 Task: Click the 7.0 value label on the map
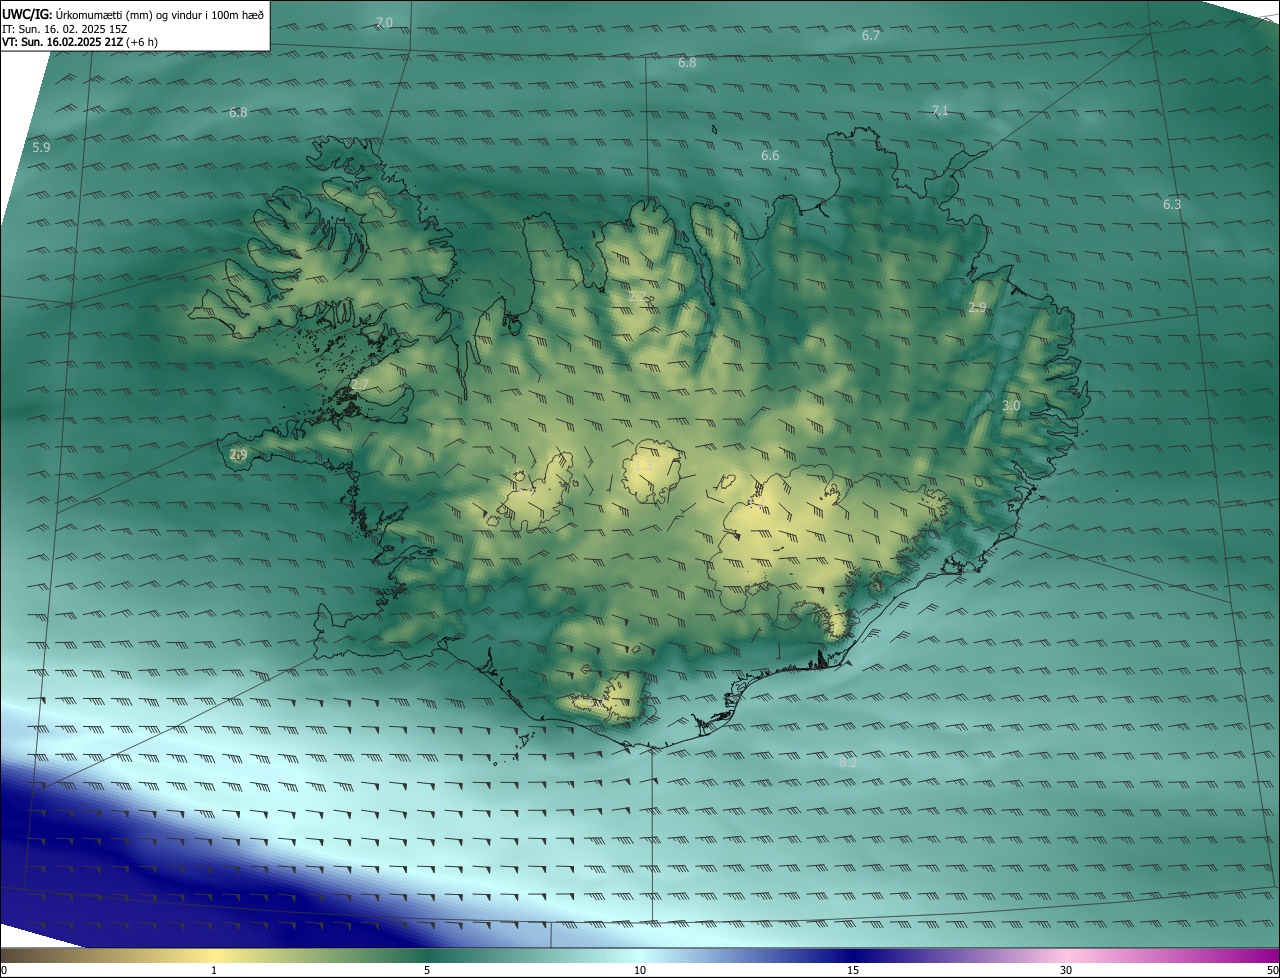(384, 22)
